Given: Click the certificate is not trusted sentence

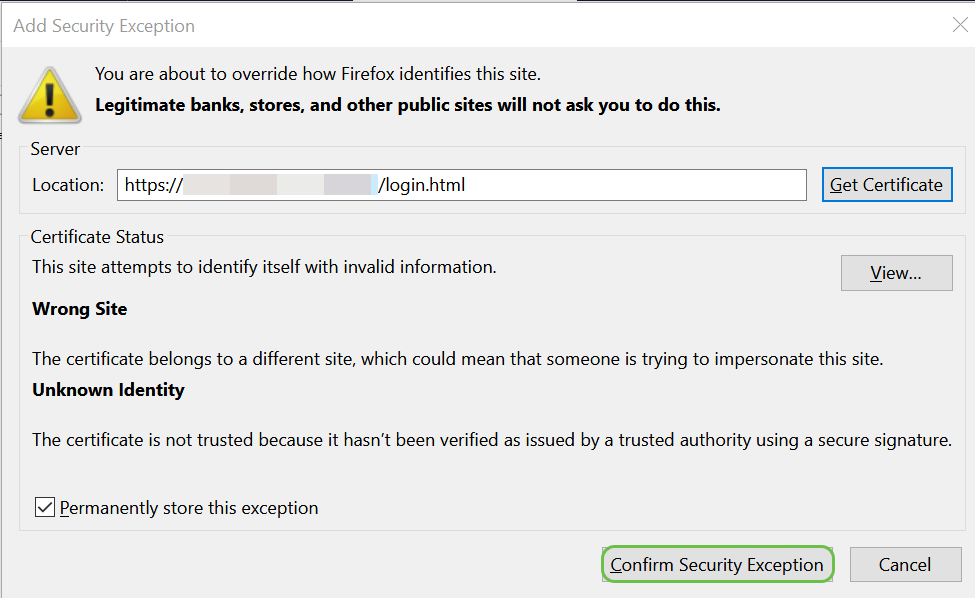Looking at the screenshot, I should click(x=491, y=440).
